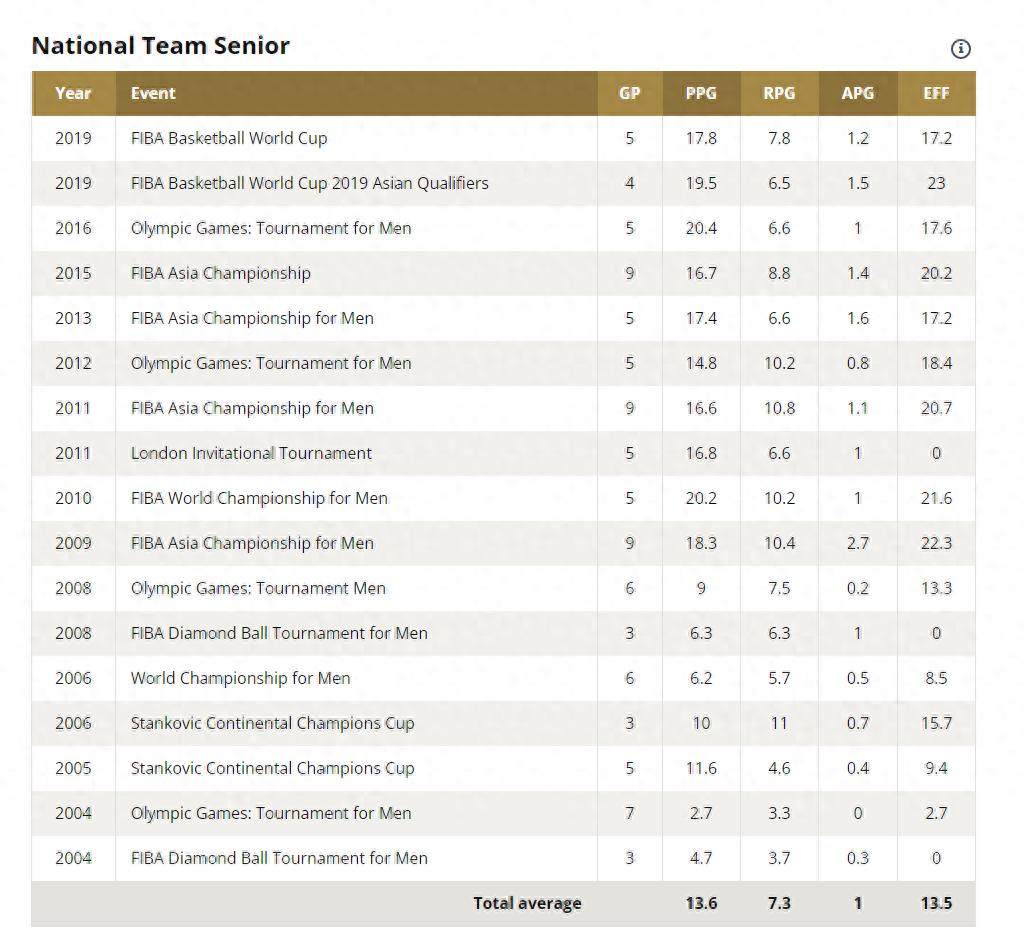This screenshot has width=1025, height=942.
Task: Click the Total average row label
Action: click(527, 903)
